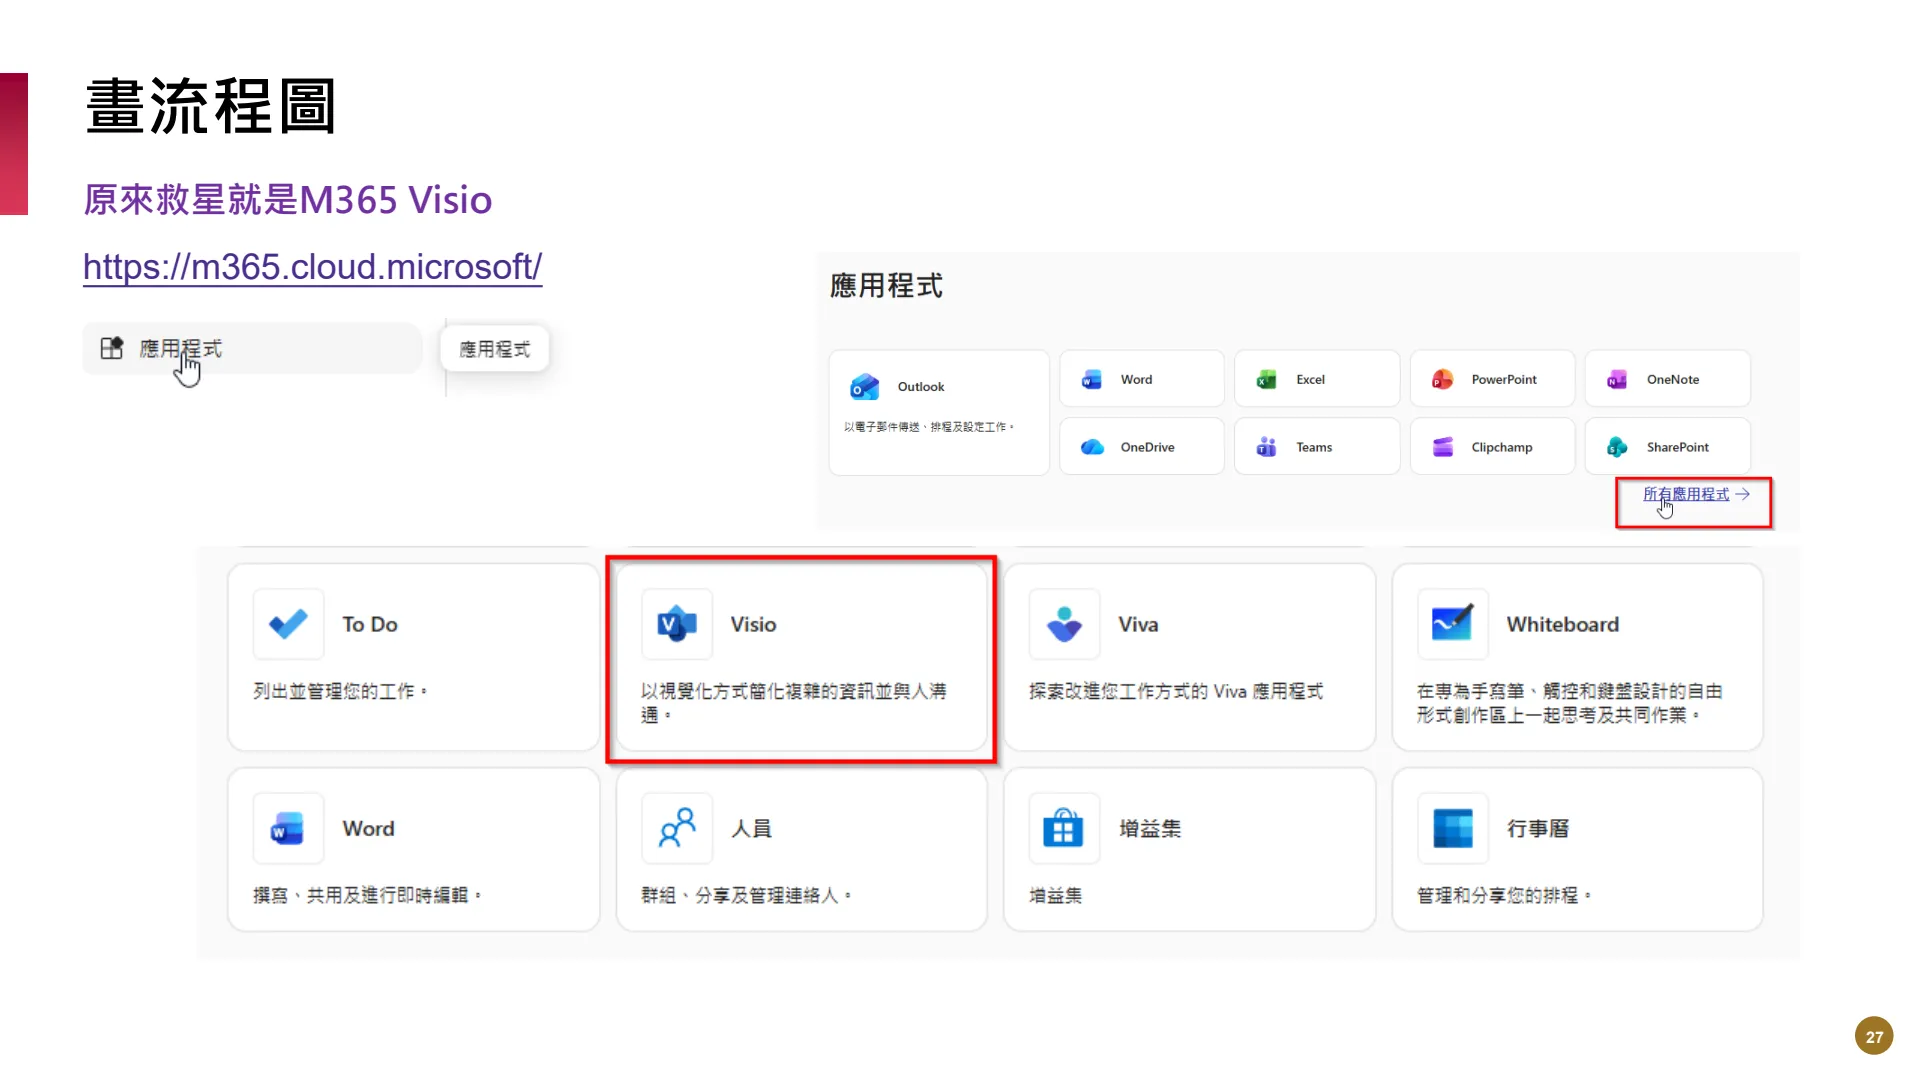Viewport: 1920px width, 1080px height.
Task: Open the Visio card title
Action: click(753, 624)
